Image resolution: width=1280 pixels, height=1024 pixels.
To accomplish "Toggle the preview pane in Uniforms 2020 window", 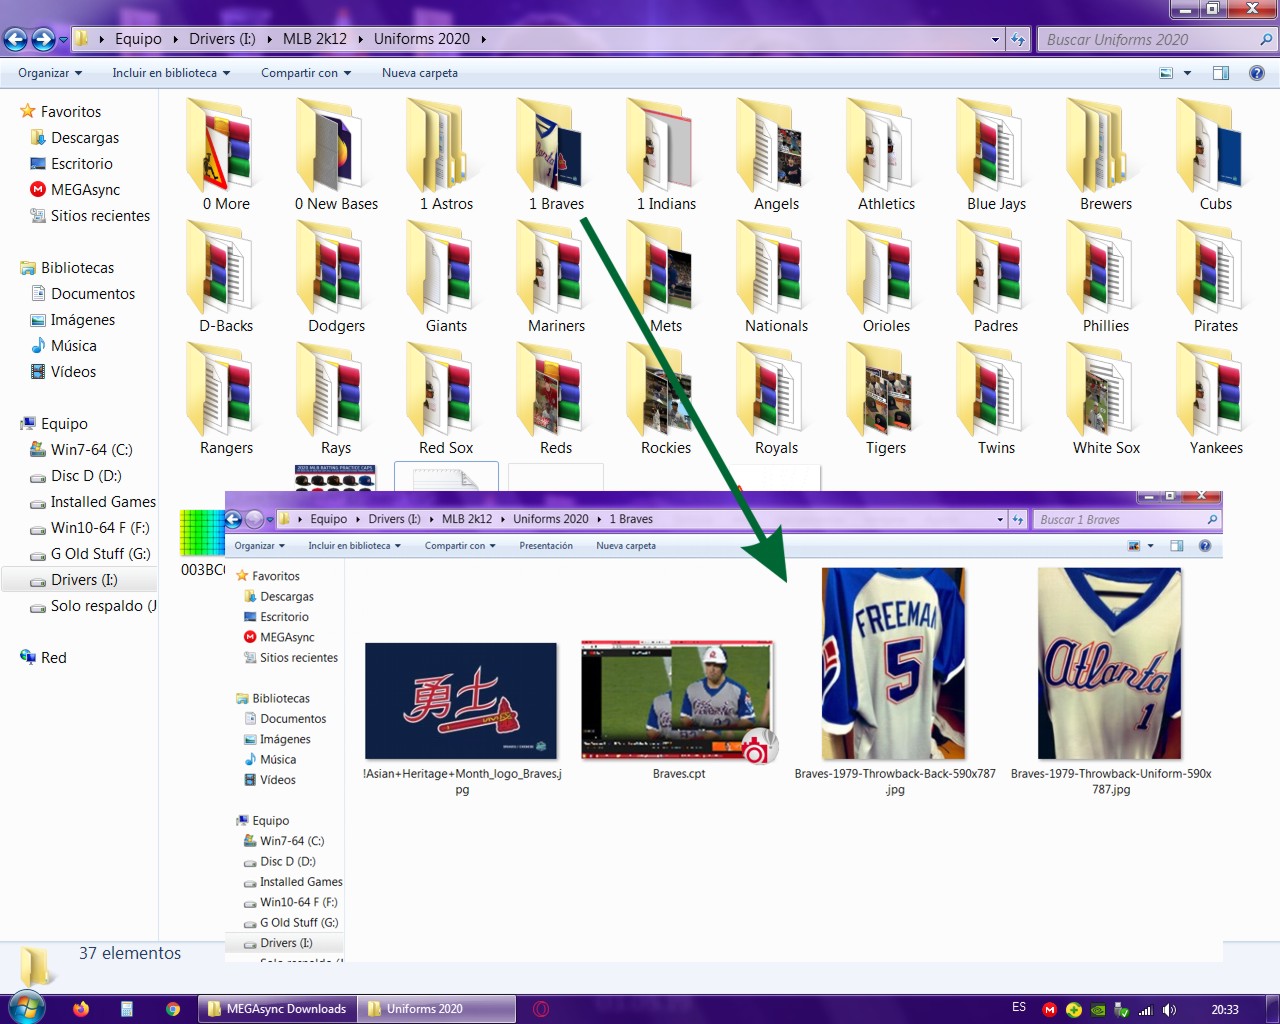I will coord(1220,73).
